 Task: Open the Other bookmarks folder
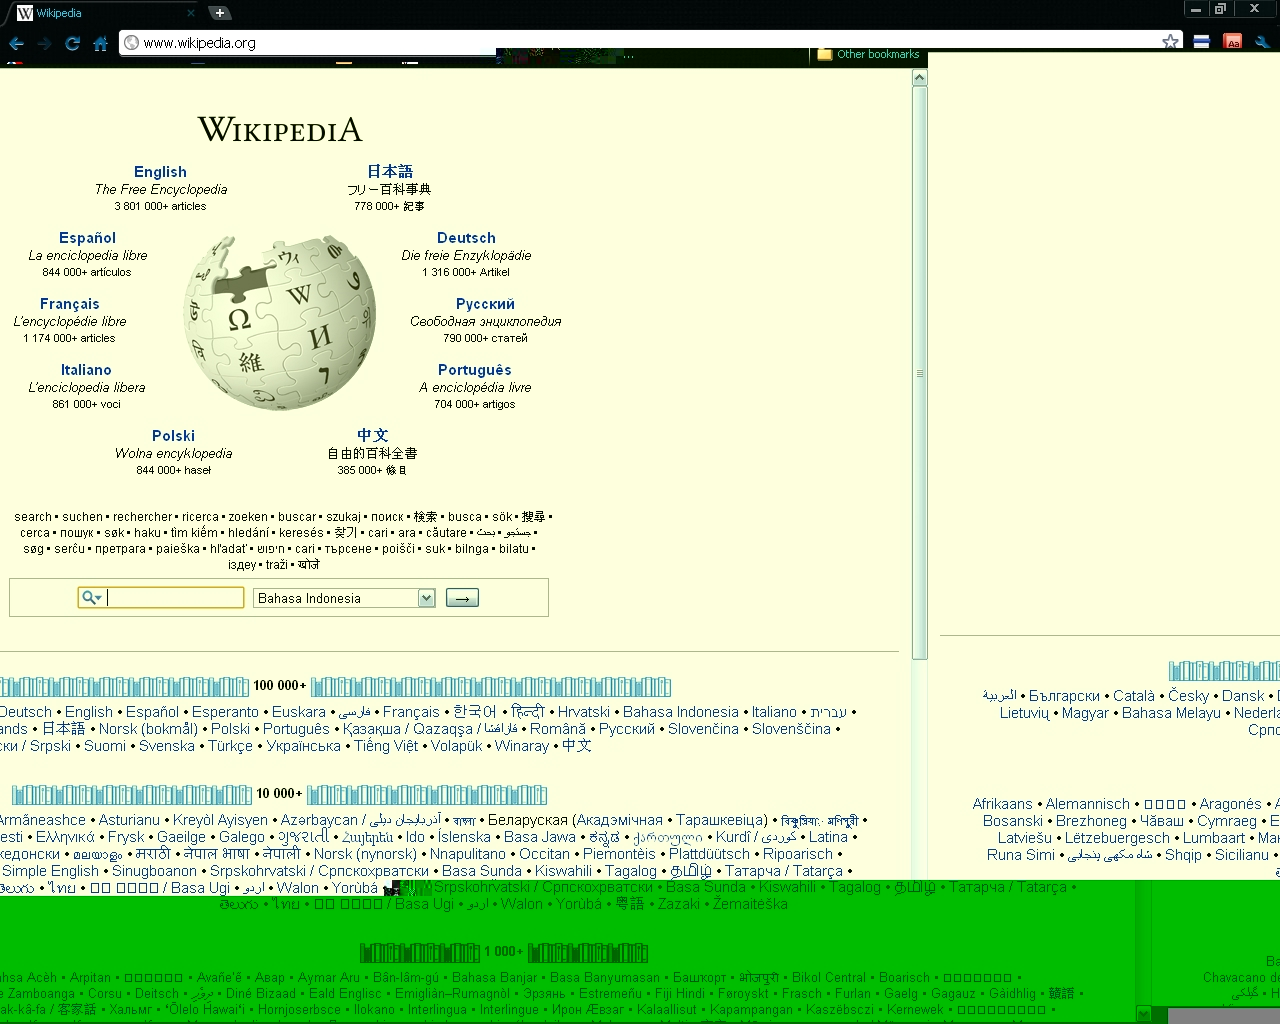(868, 54)
